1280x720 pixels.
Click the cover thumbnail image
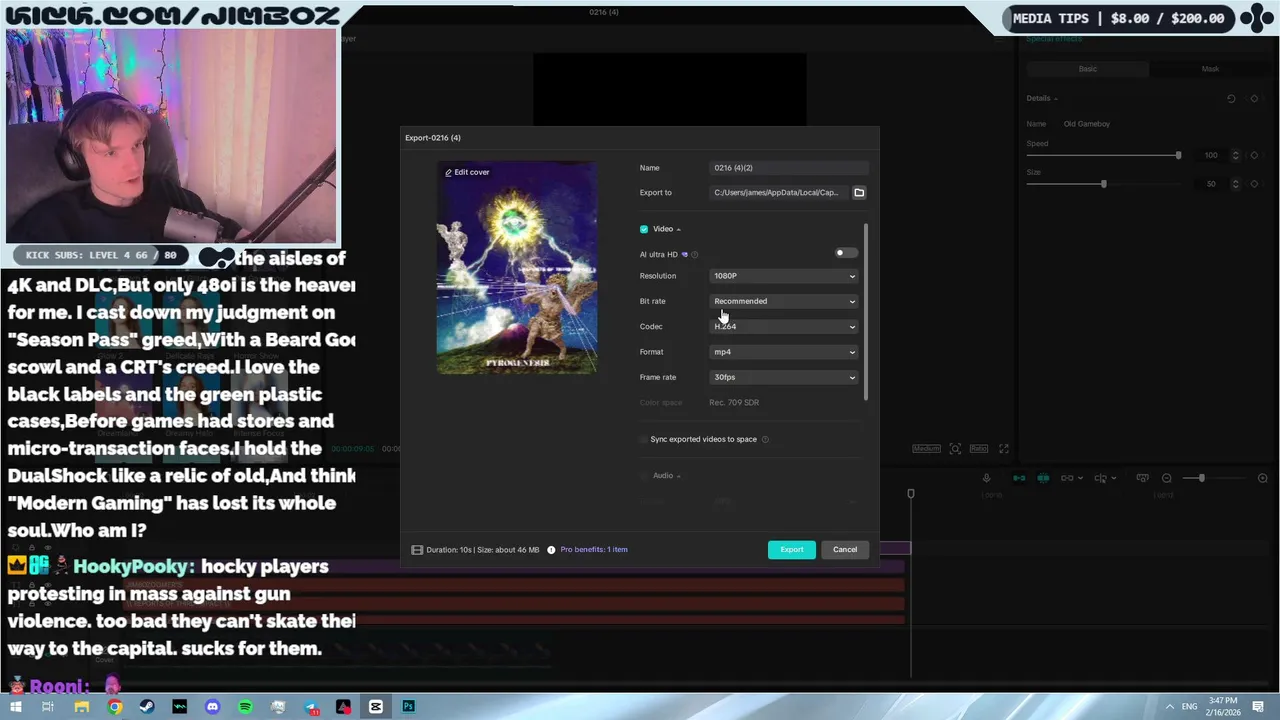pyautogui.click(x=517, y=268)
